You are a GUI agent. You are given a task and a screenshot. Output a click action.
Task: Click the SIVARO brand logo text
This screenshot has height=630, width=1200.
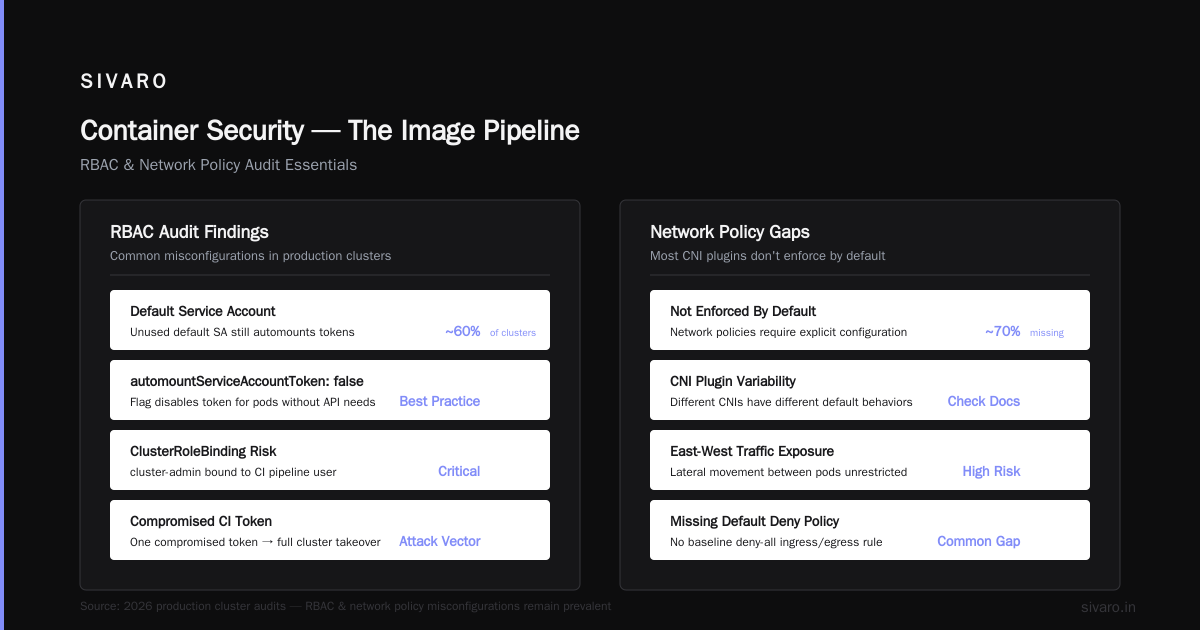pos(124,82)
